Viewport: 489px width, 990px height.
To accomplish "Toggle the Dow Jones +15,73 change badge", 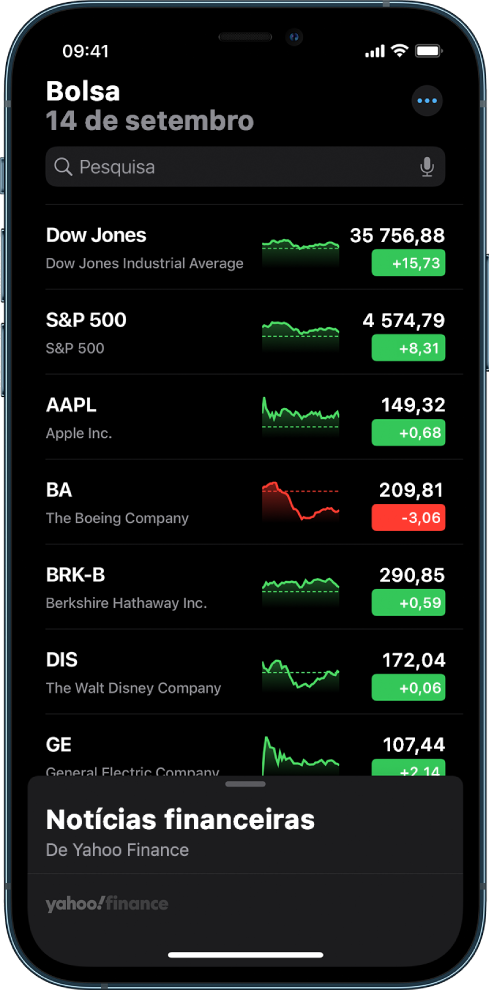I will (408, 263).
